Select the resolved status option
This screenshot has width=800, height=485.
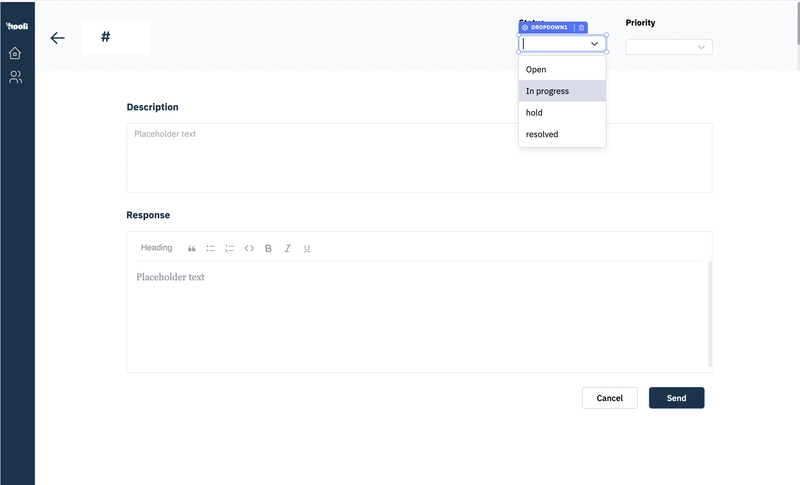tap(562, 134)
